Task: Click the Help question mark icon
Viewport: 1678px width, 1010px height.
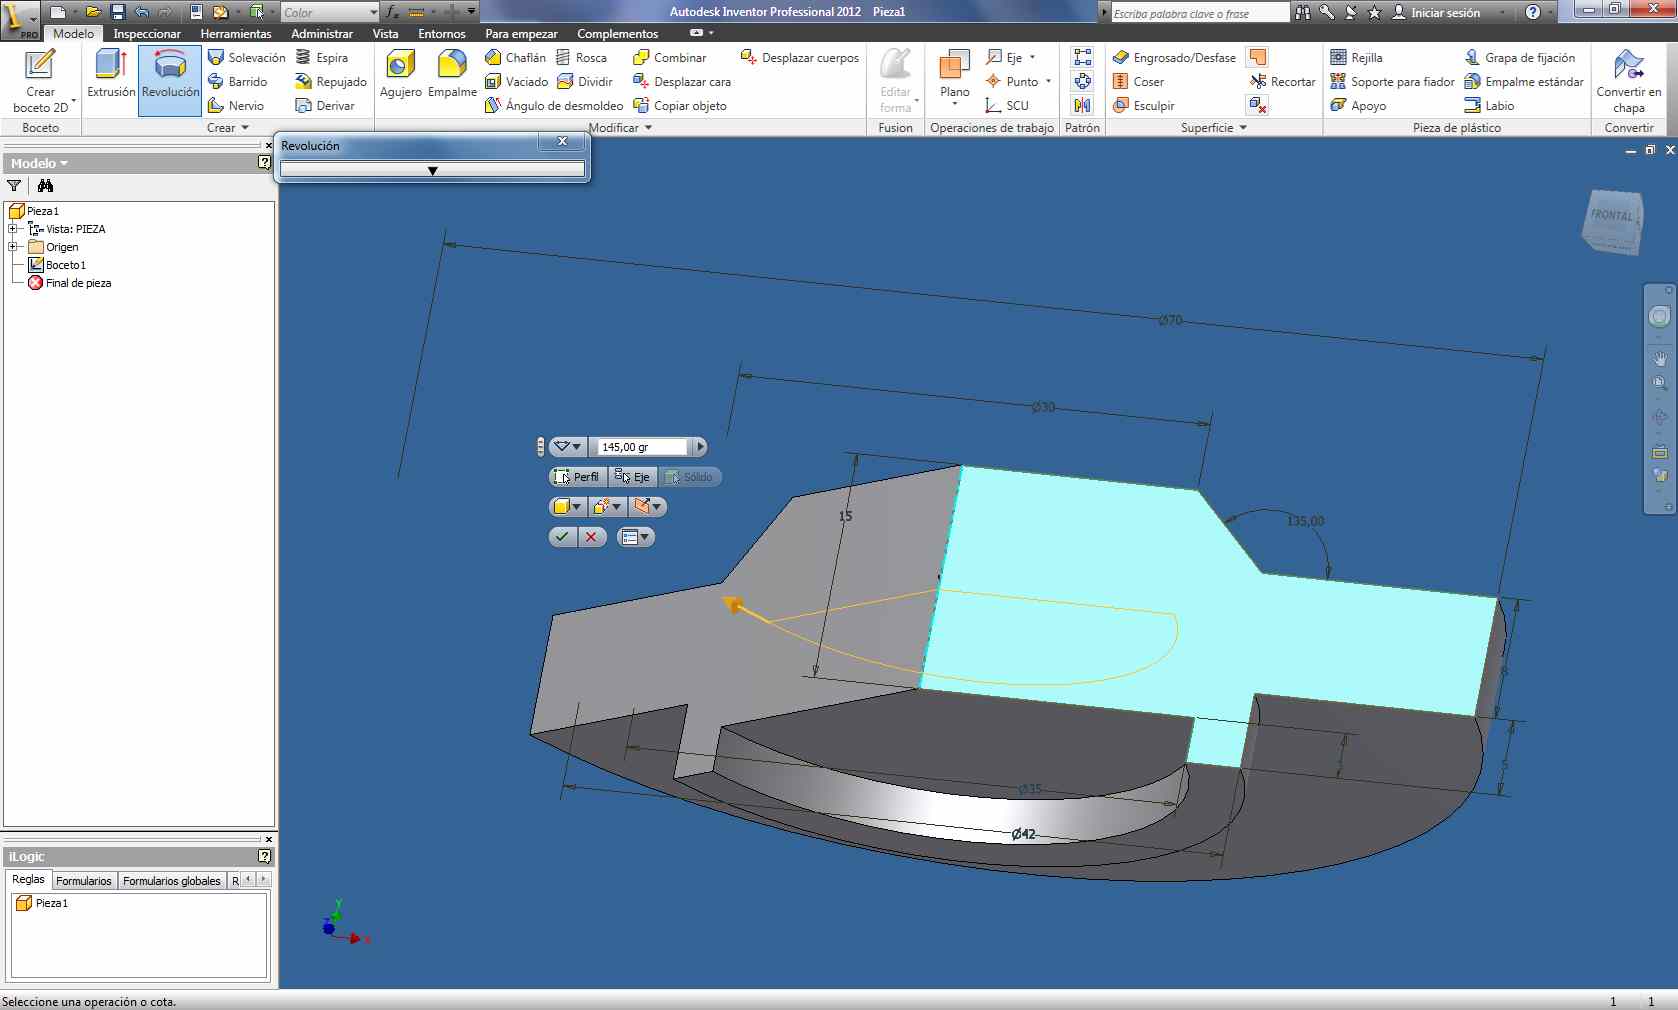Action: tap(1533, 12)
